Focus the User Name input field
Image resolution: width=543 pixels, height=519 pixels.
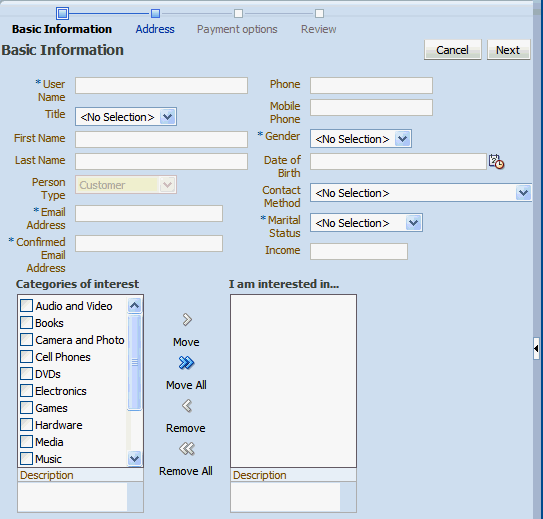pos(161,86)
